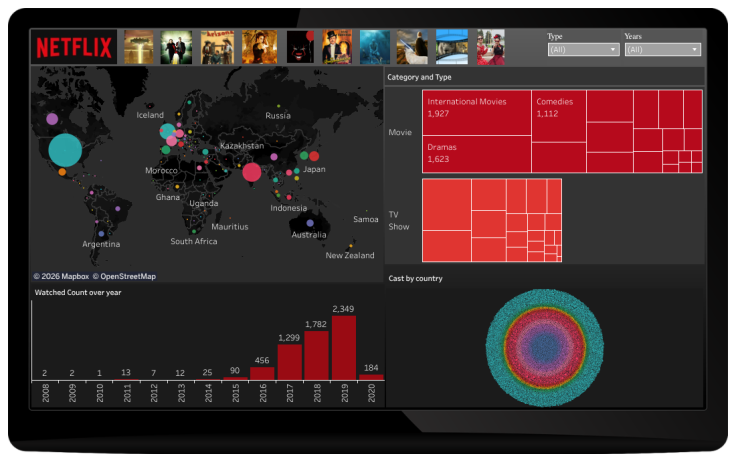Click the Dramas 1,623 treemap tile

(476, 154)
